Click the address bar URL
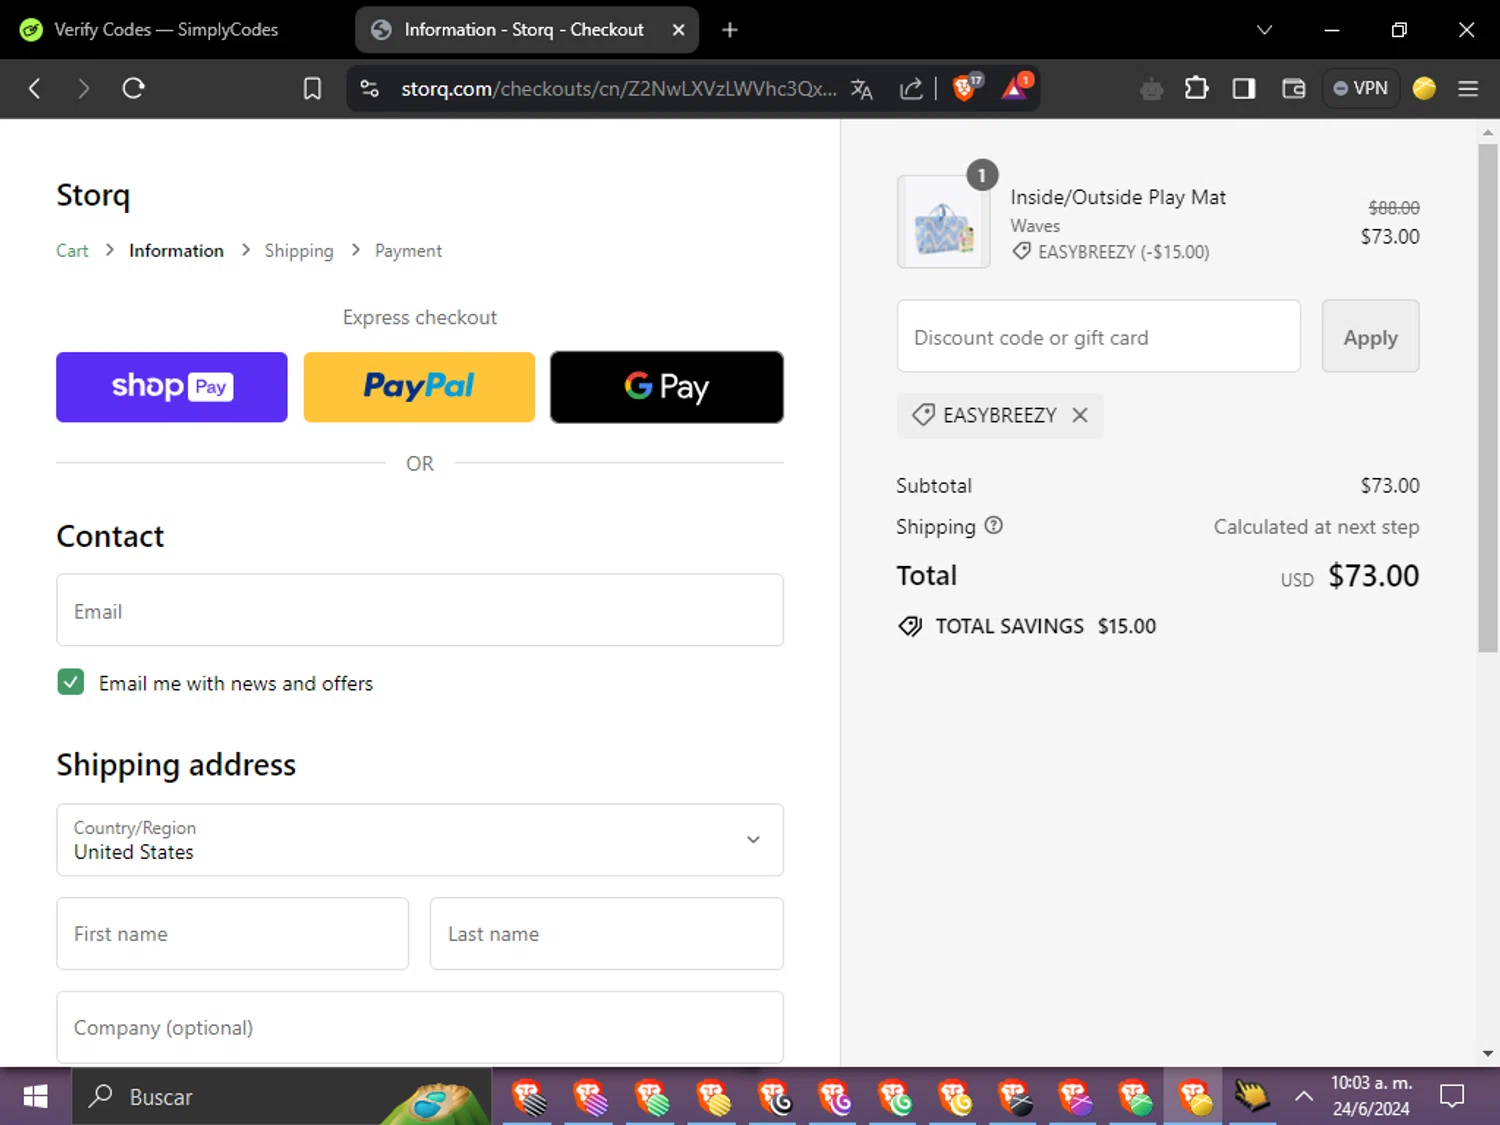 click(619, 89)
